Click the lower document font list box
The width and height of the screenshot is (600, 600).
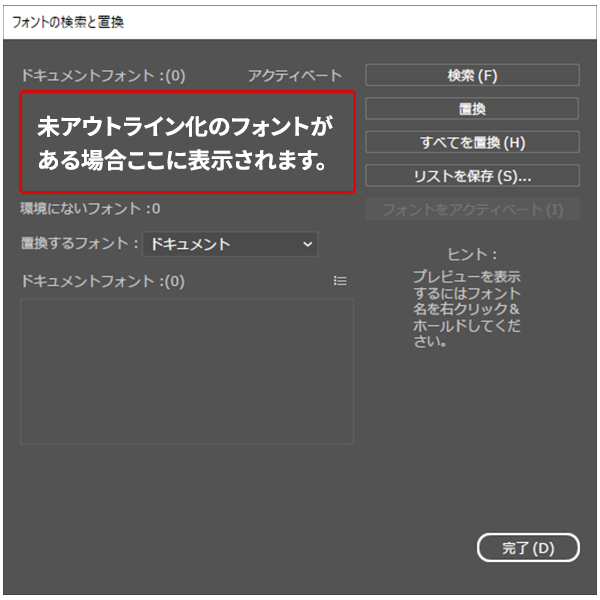click(187, 371)
